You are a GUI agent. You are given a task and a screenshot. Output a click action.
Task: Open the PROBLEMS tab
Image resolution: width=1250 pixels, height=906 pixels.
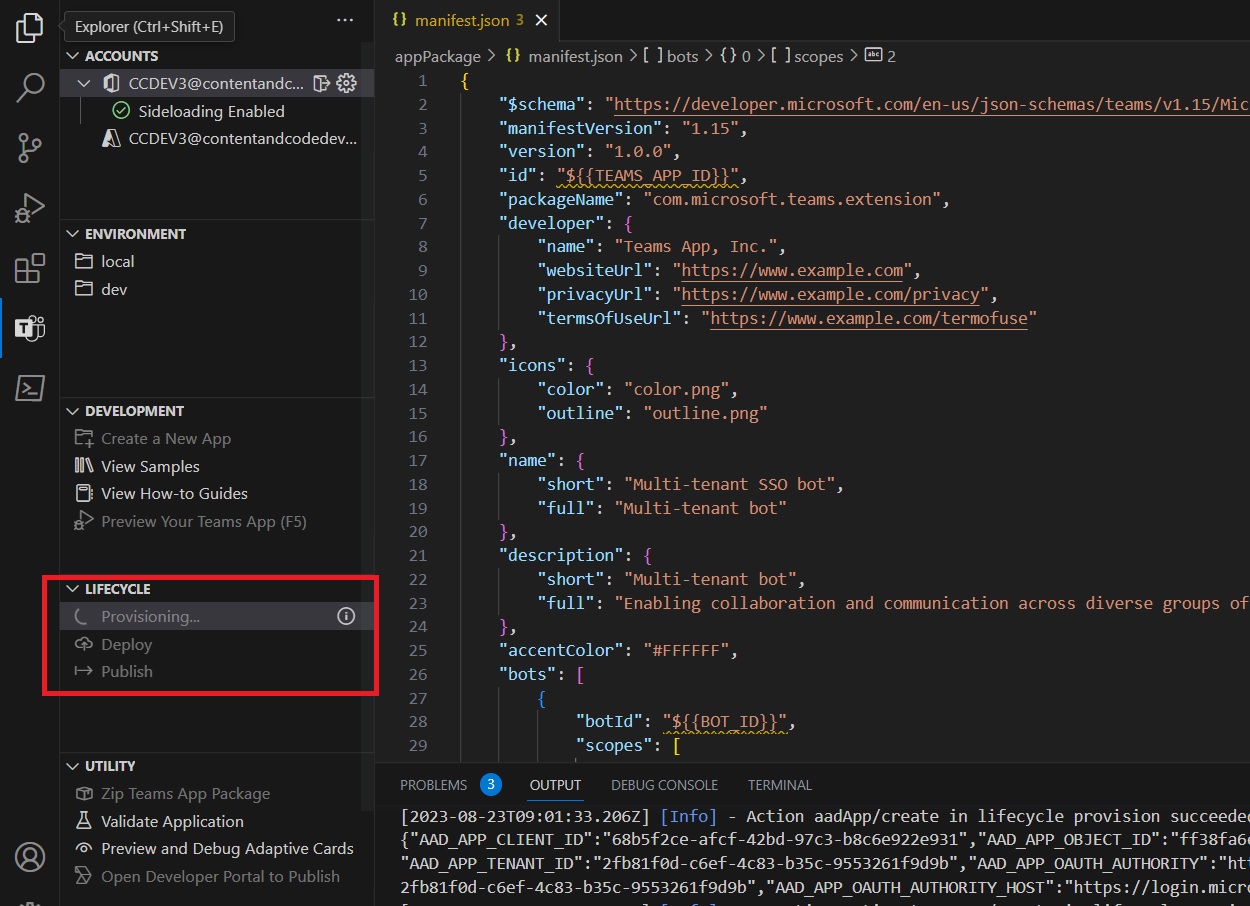tap(435, 785)
